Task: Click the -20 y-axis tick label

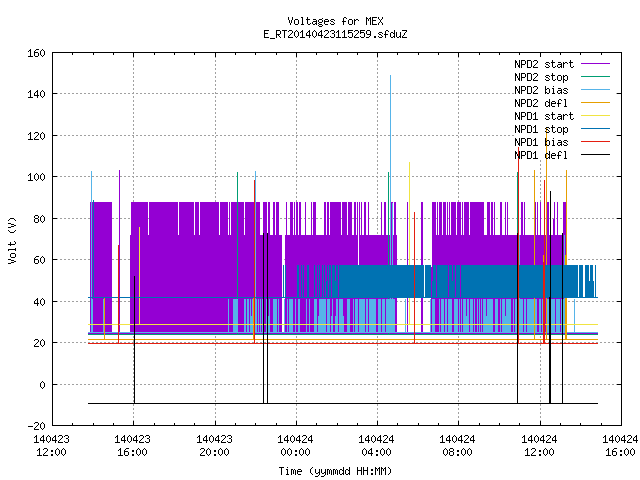Action: coord(36,426)
